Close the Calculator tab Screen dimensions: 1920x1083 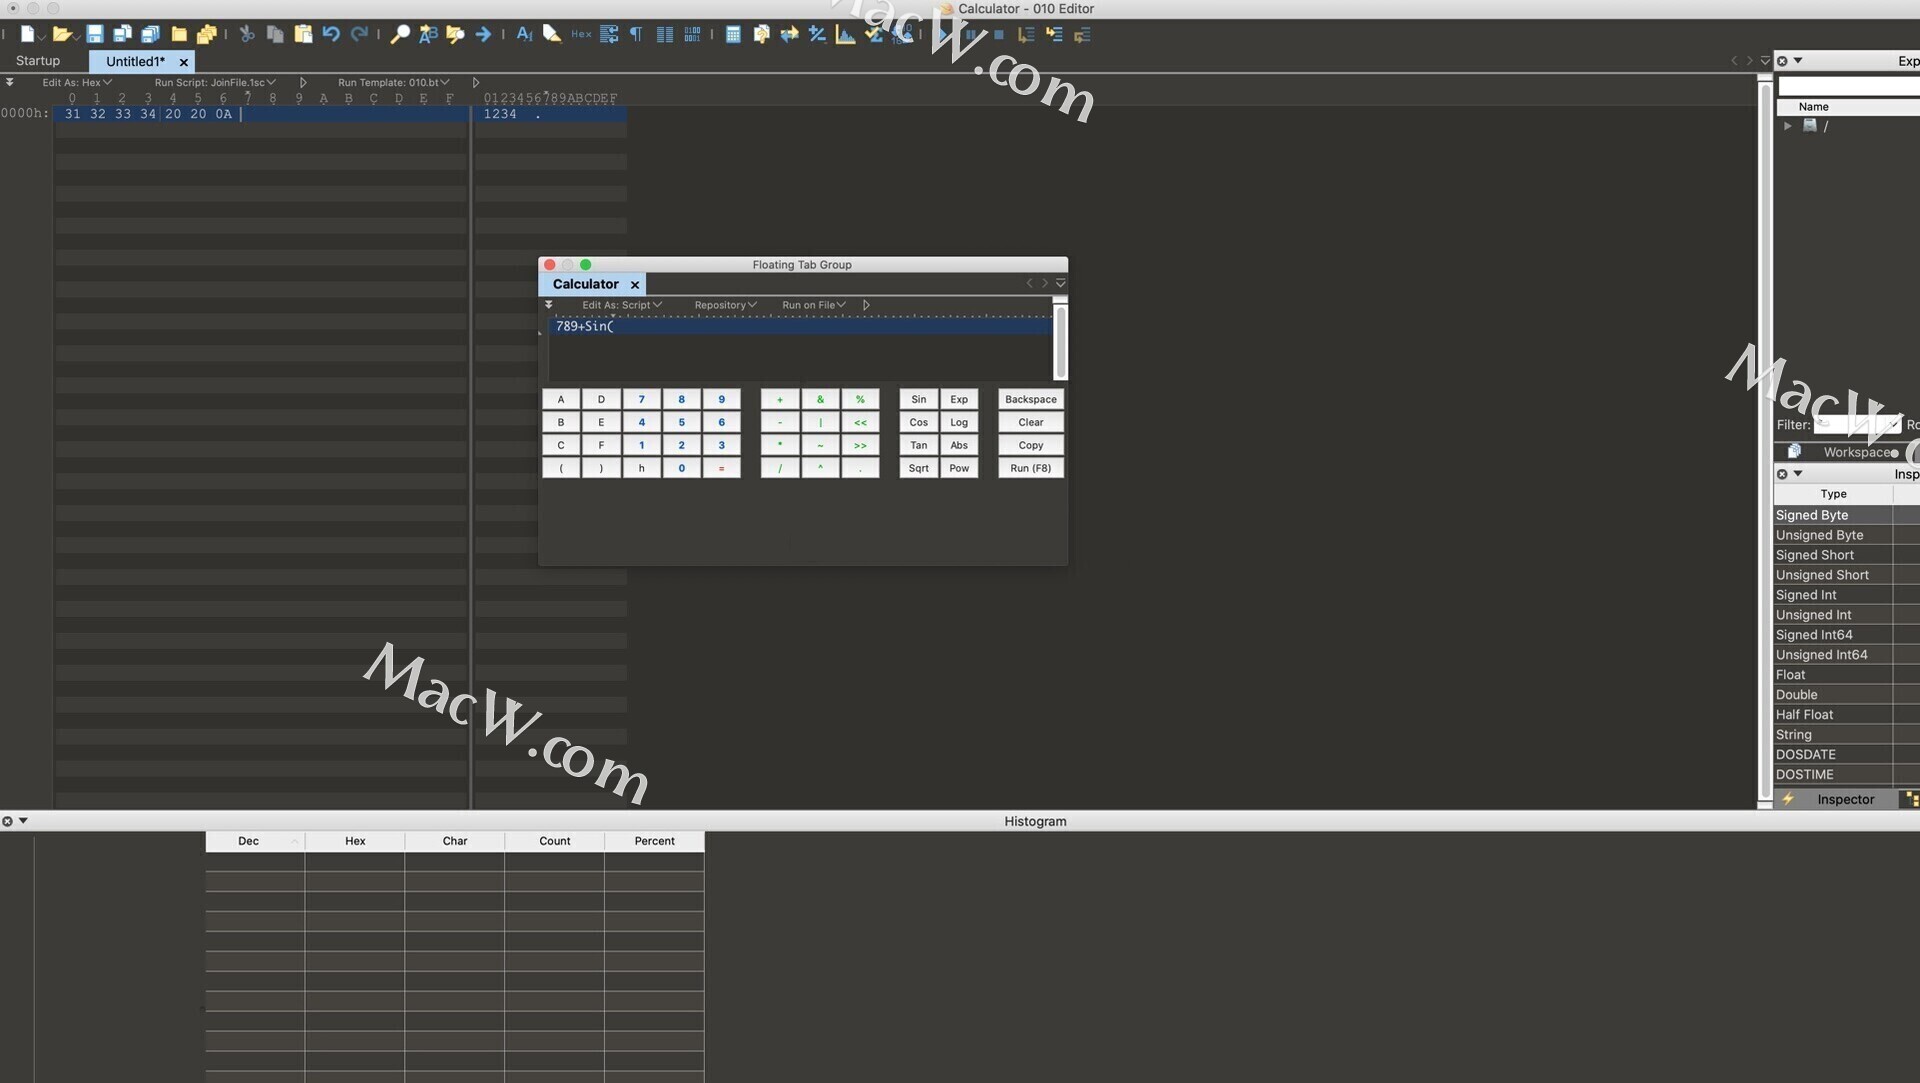[635, 285]
